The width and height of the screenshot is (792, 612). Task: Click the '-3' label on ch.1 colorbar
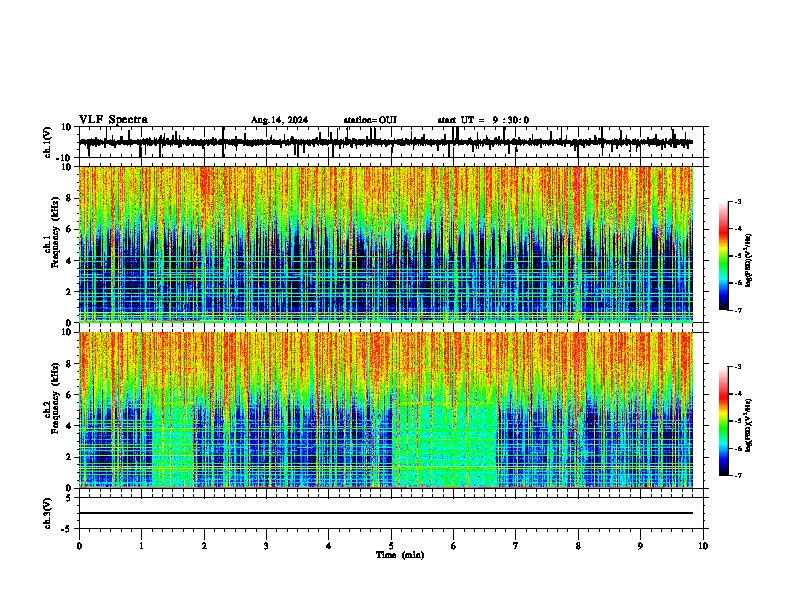737,201
